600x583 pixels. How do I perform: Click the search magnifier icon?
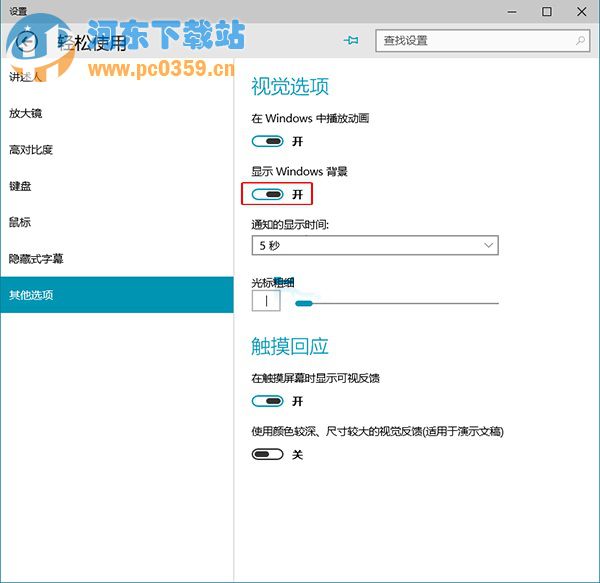(x=580, y=40)
